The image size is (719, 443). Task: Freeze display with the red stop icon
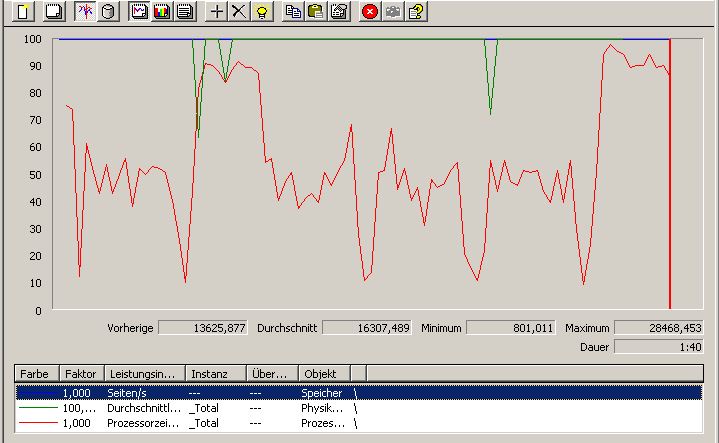click(370, 11)
